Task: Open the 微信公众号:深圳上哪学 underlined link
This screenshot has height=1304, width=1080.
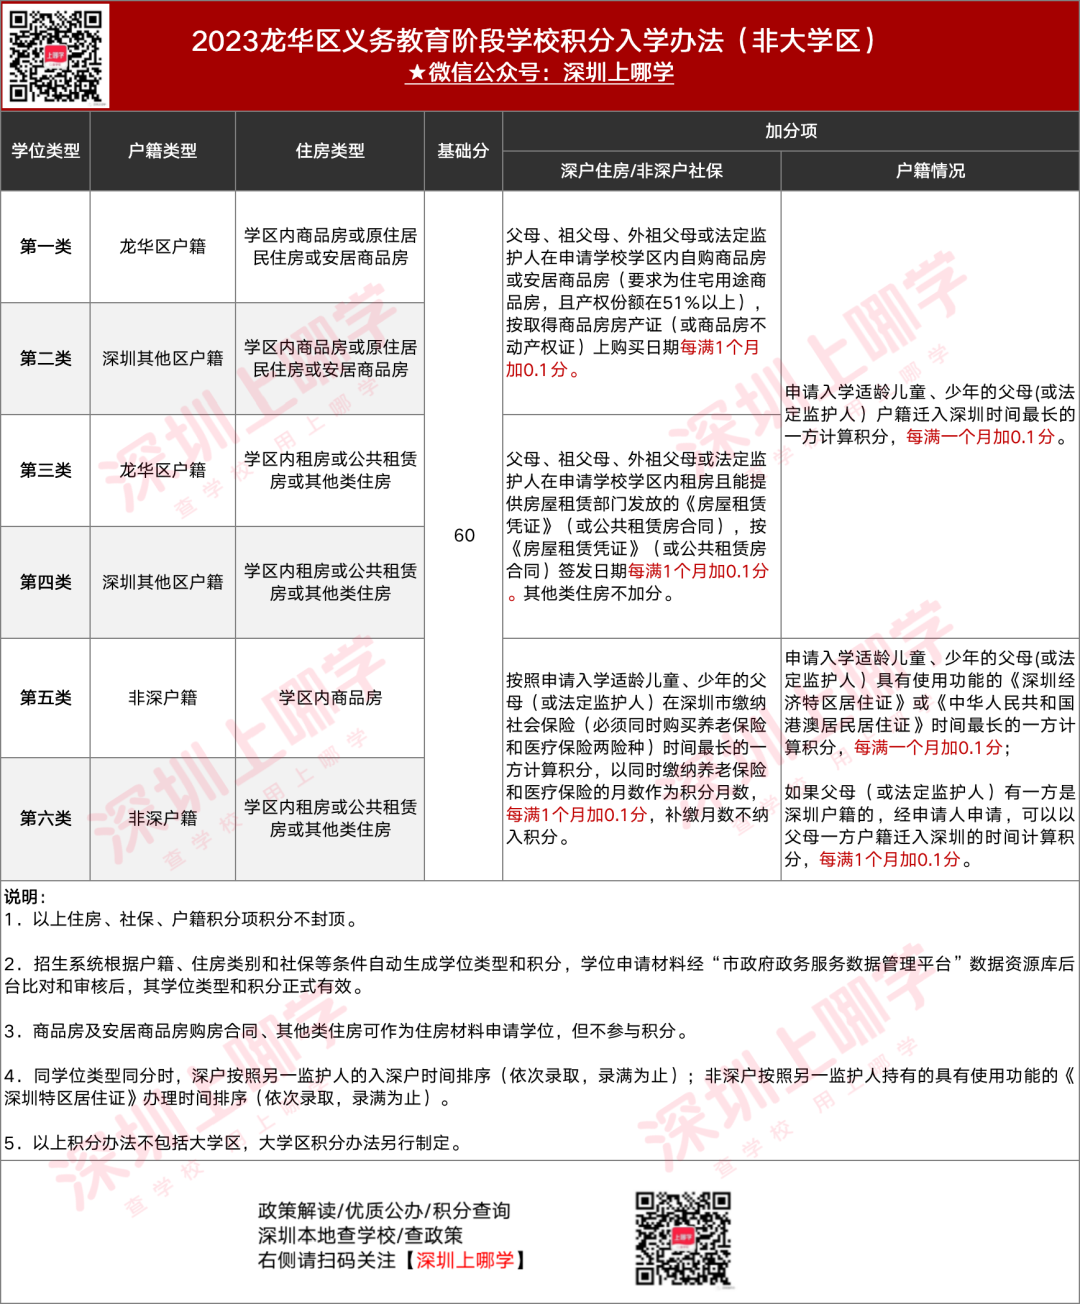Action: coord(539,73)
